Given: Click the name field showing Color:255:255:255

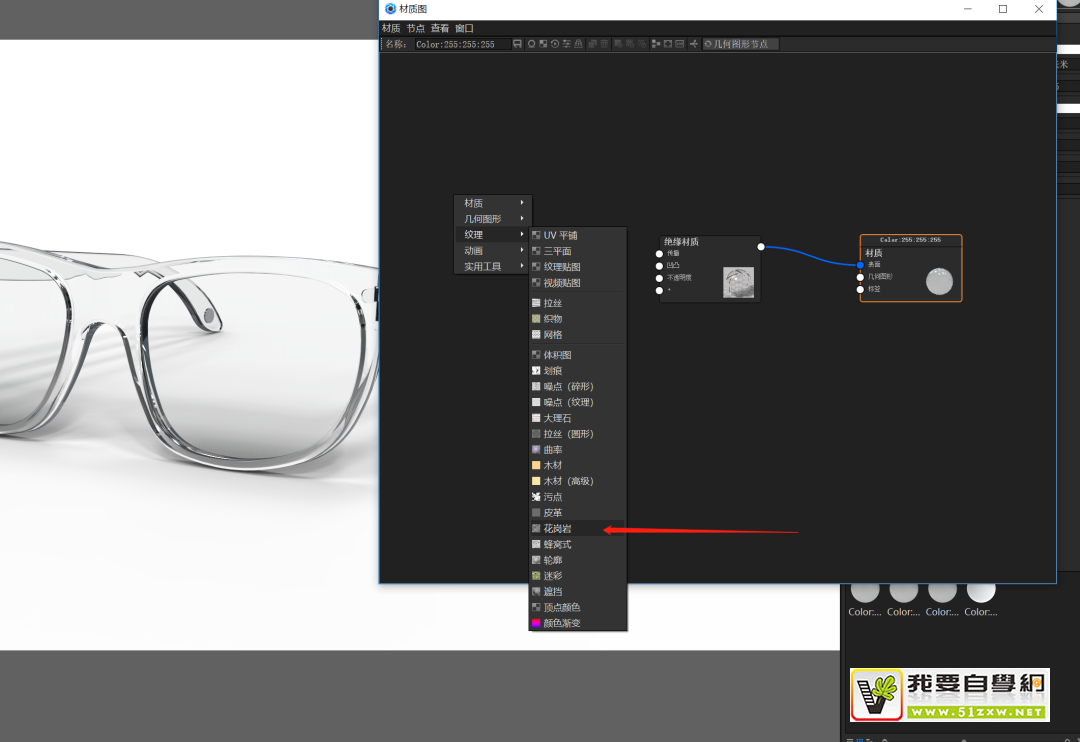Looking at the screenshot, I should pos(461,44).
